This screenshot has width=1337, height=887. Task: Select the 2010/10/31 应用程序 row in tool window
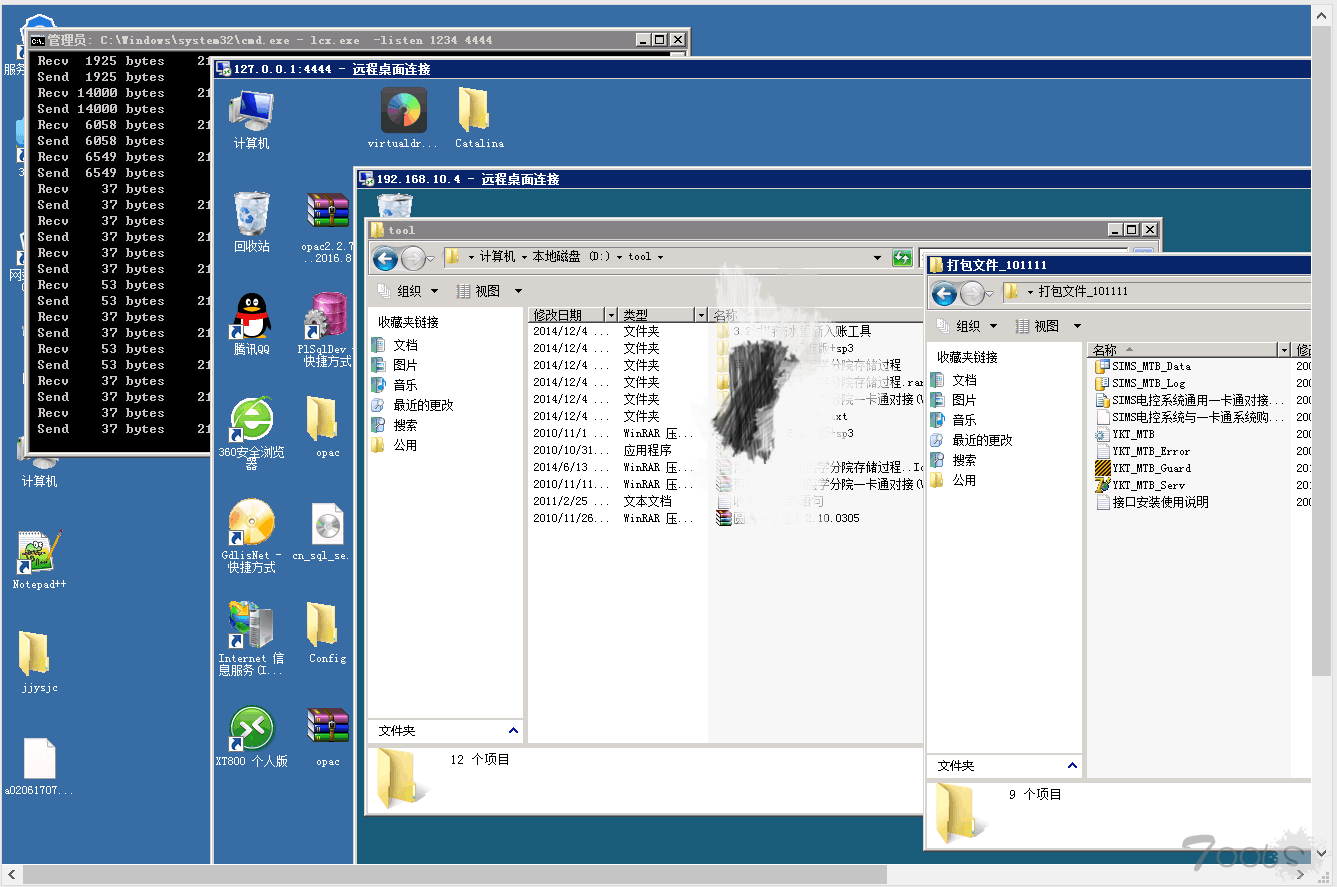[725, 450]
